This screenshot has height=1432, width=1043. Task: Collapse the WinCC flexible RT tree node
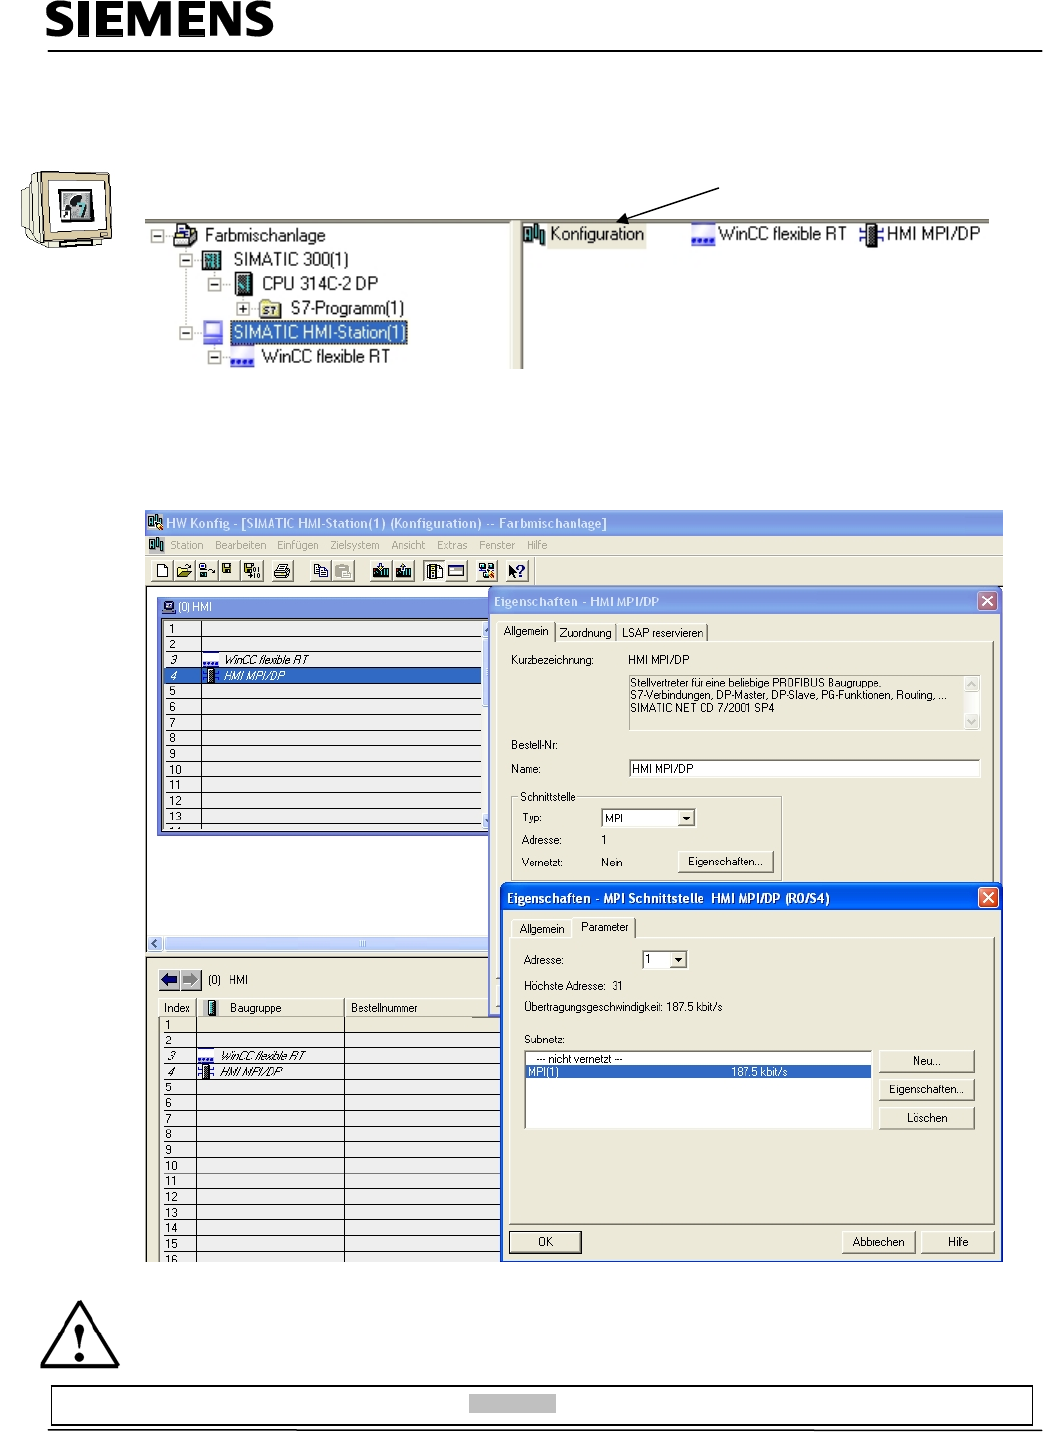214,357
